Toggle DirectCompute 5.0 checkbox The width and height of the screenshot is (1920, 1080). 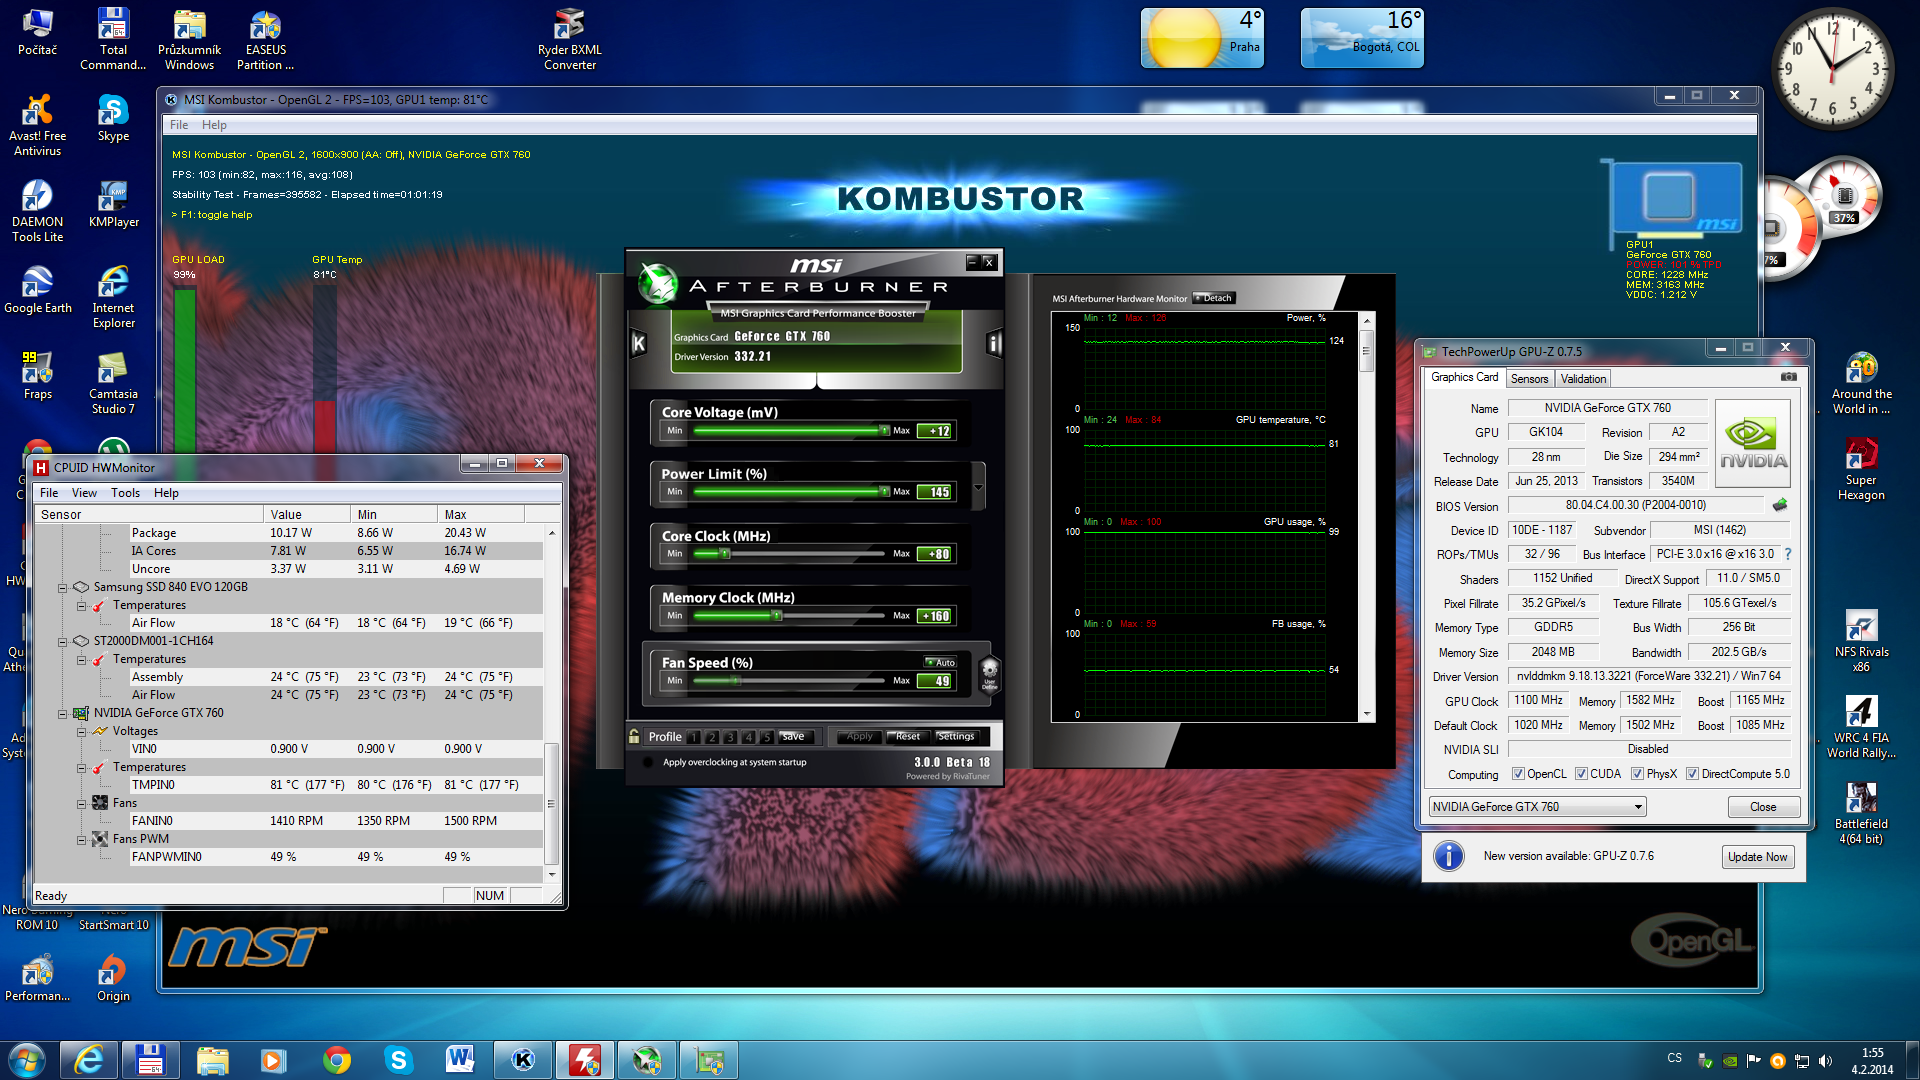pyautogui.click(x=1692, y=774)
